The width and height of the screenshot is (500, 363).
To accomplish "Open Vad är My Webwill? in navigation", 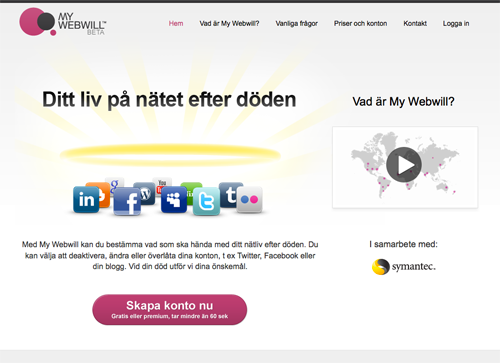I will 229,24.
